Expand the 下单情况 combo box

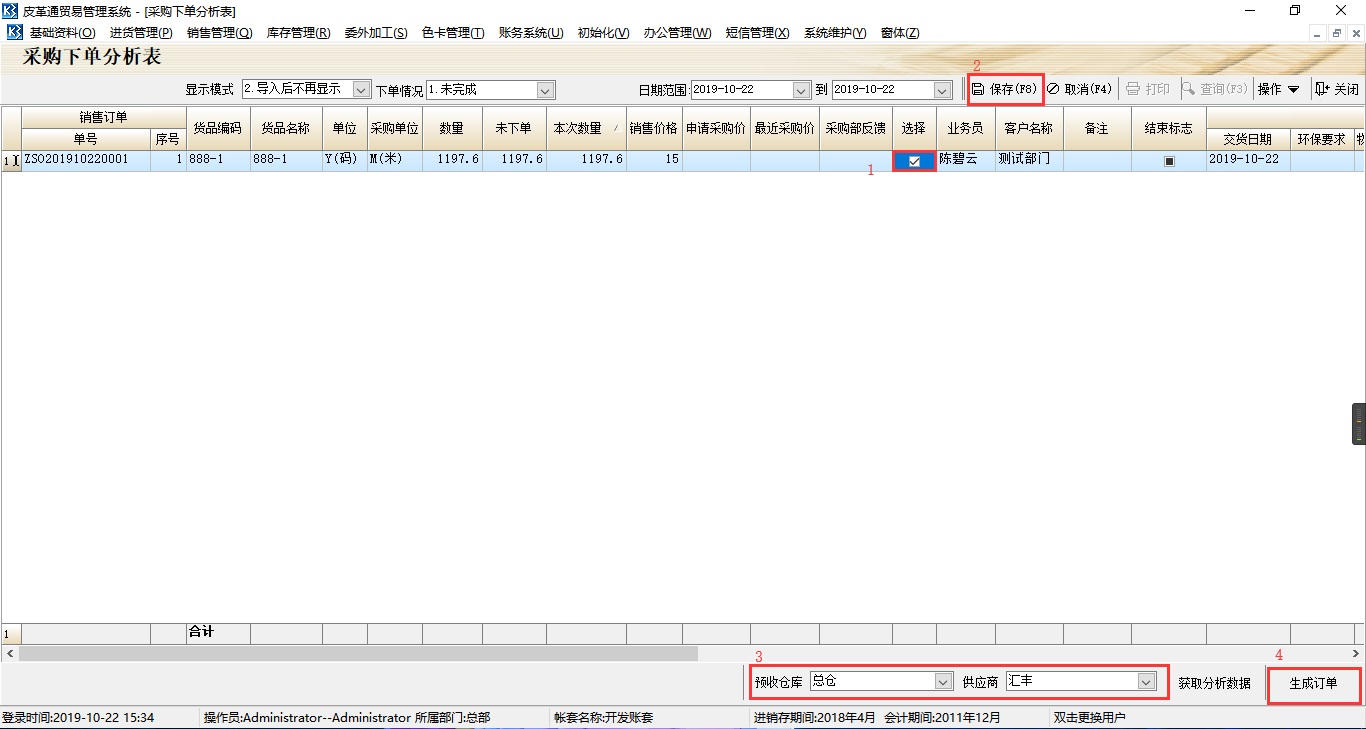[543, 89]
